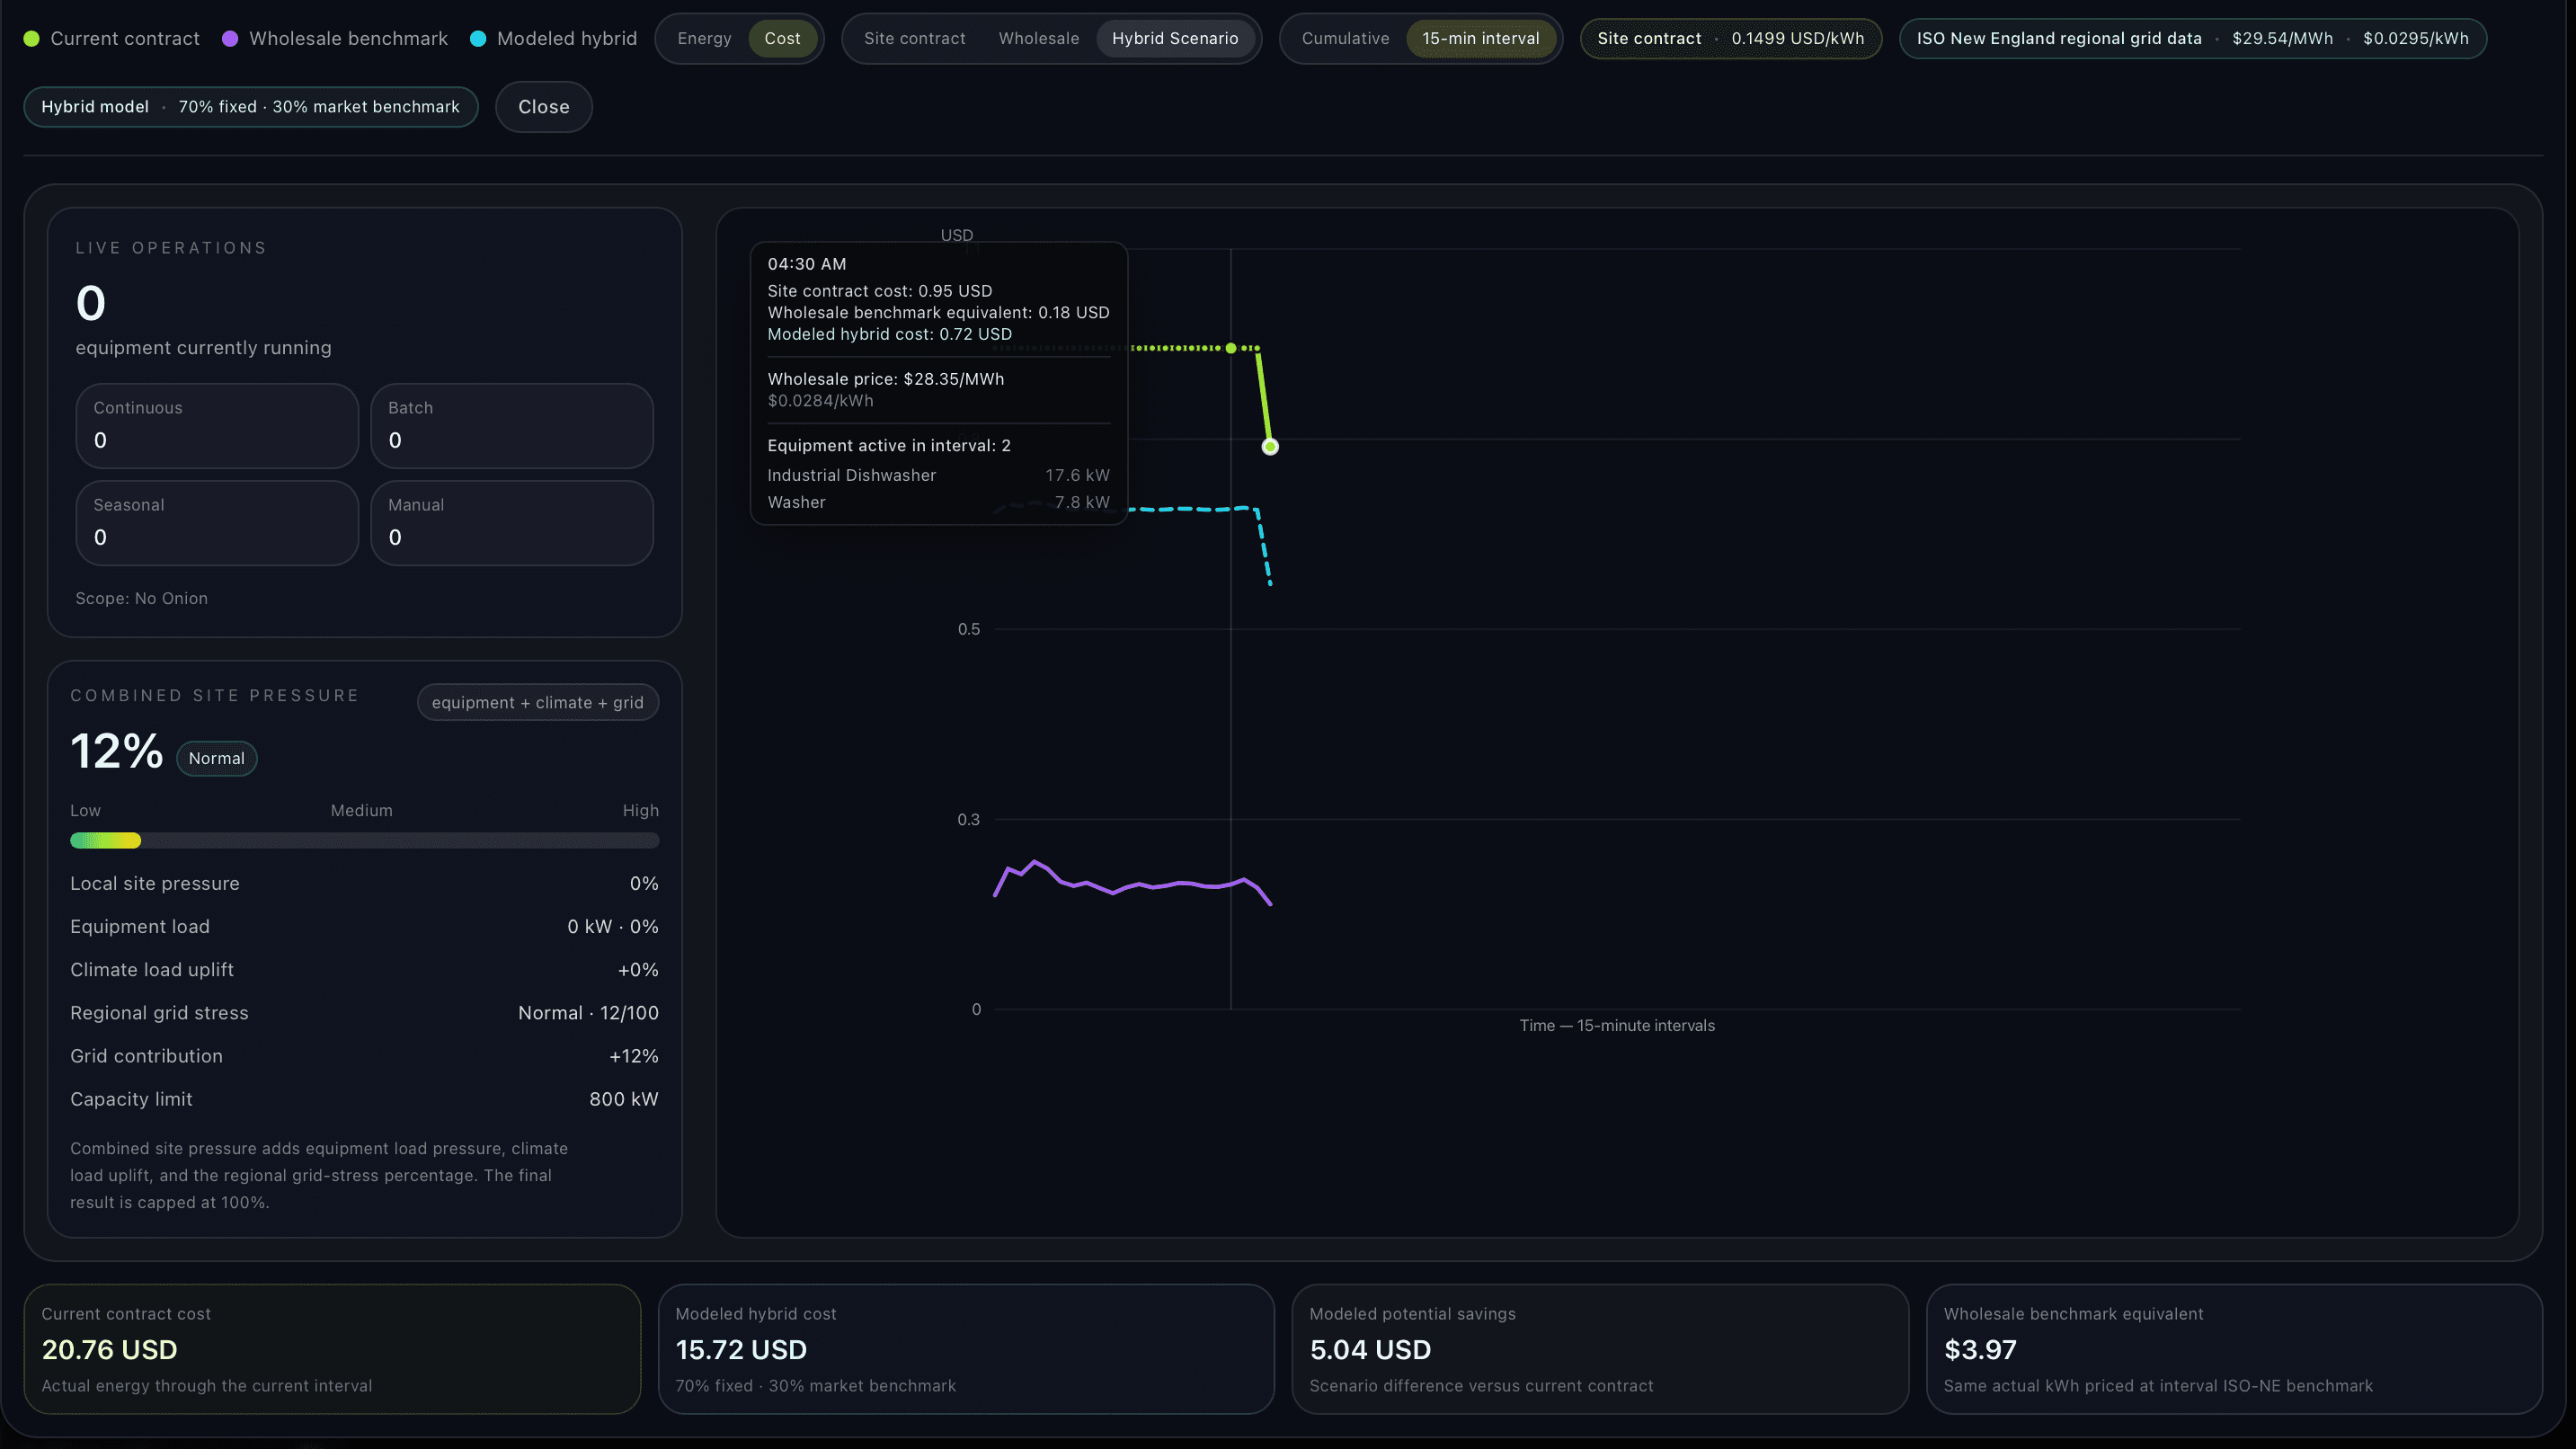Click 'Time — 15-minute intervals' axis label
This screenshot has width=2576, height=1449.
pyautogui.click(x=1617, y=1026)
